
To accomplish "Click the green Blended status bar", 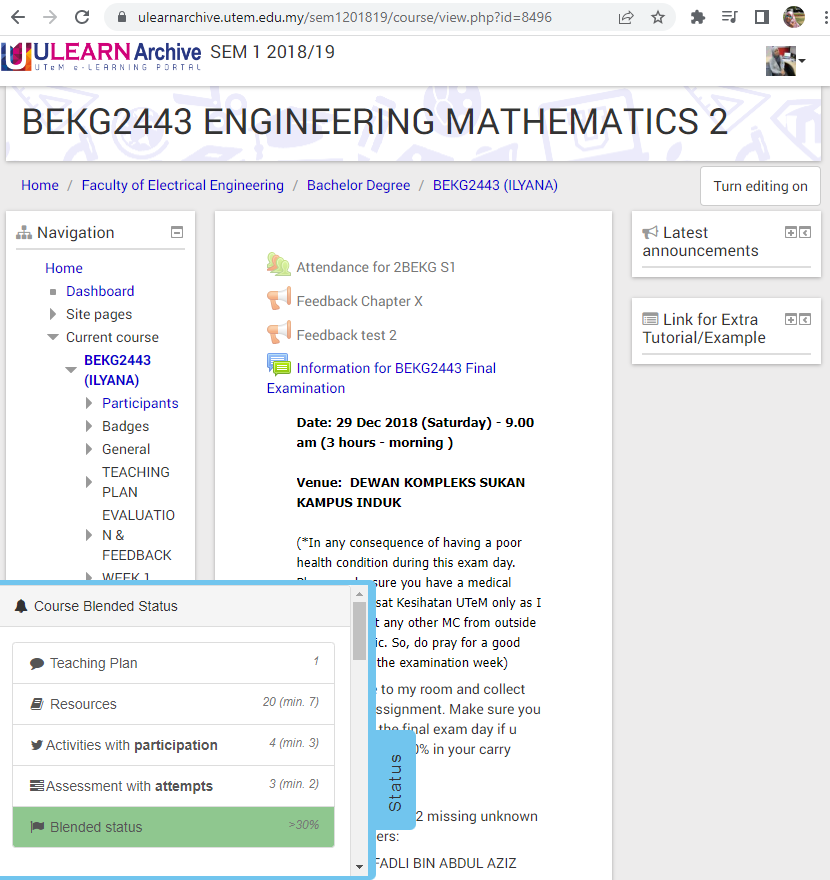I will pos(173,827).
